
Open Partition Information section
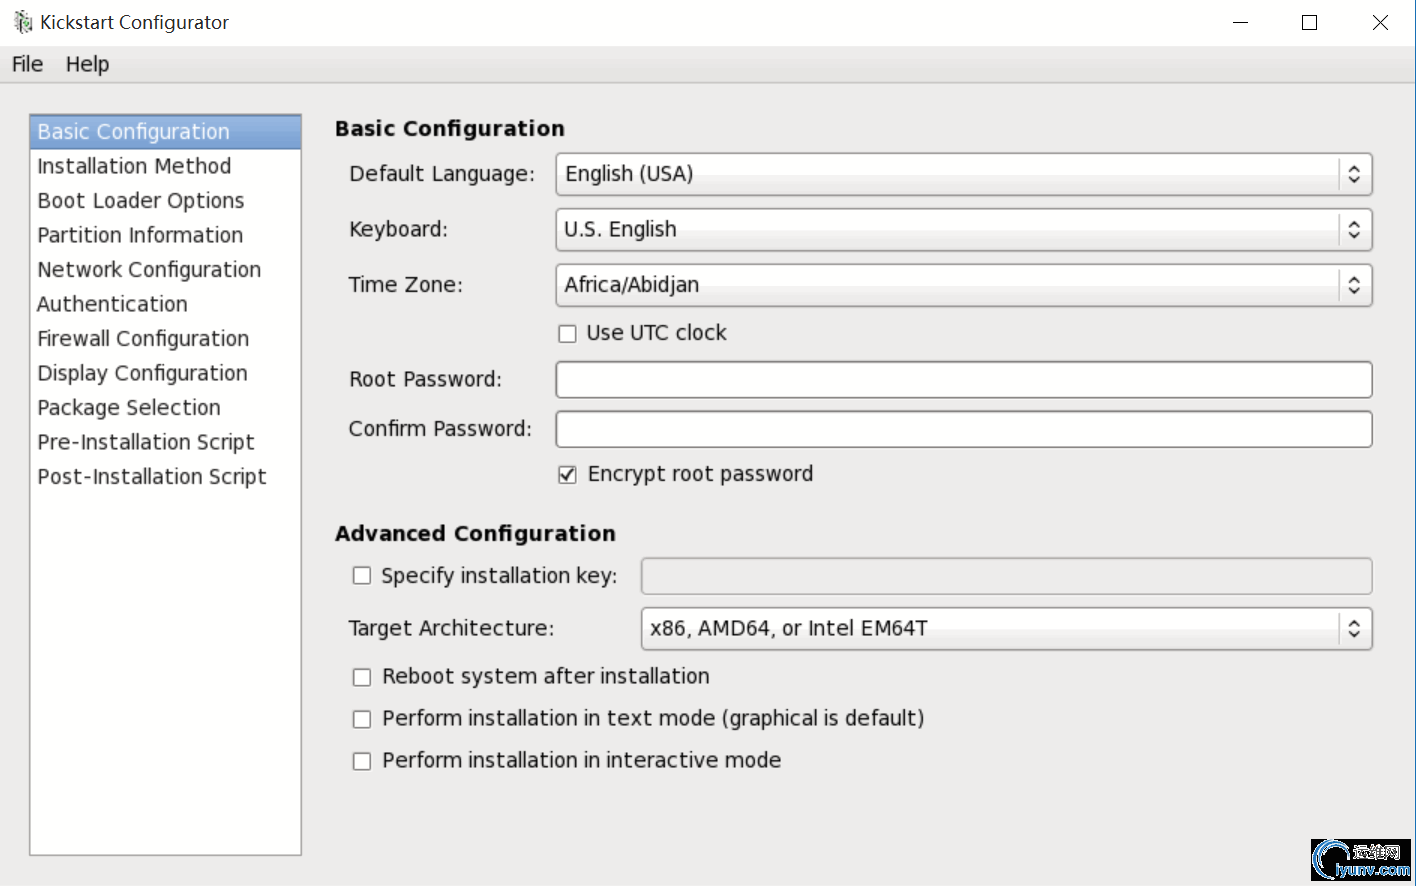pos(140,235)
